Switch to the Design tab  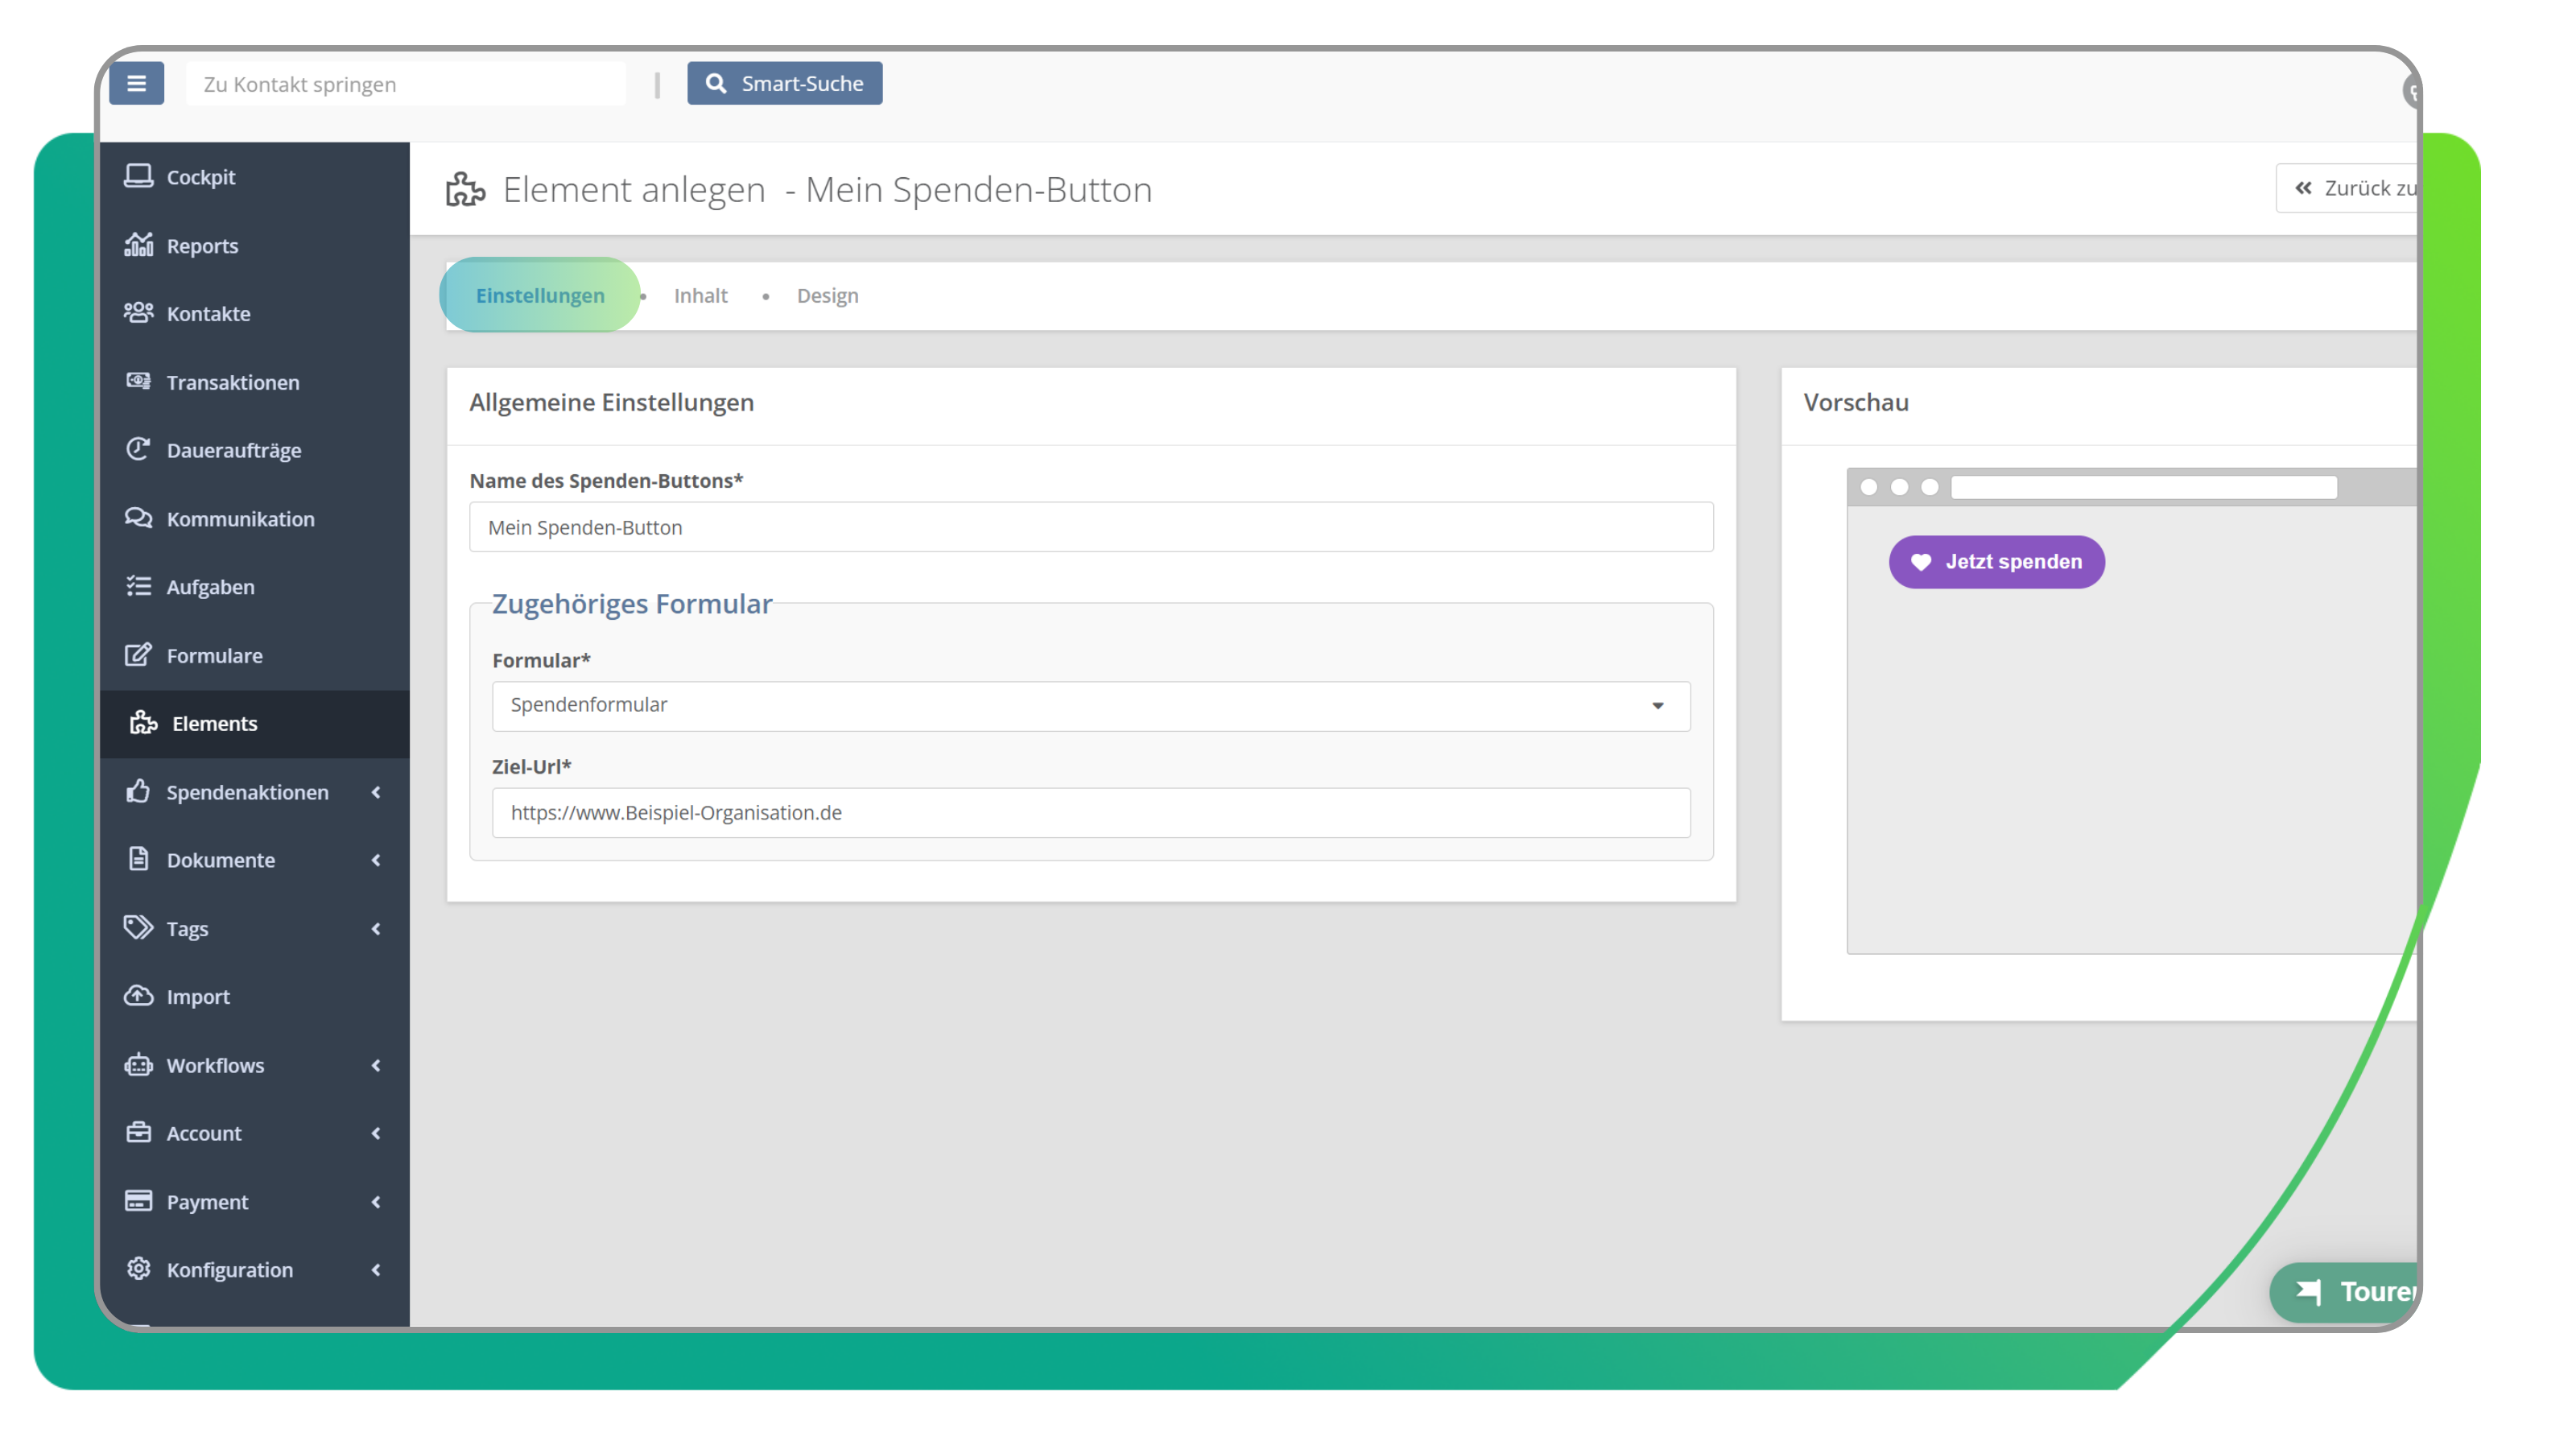[827, 296]
